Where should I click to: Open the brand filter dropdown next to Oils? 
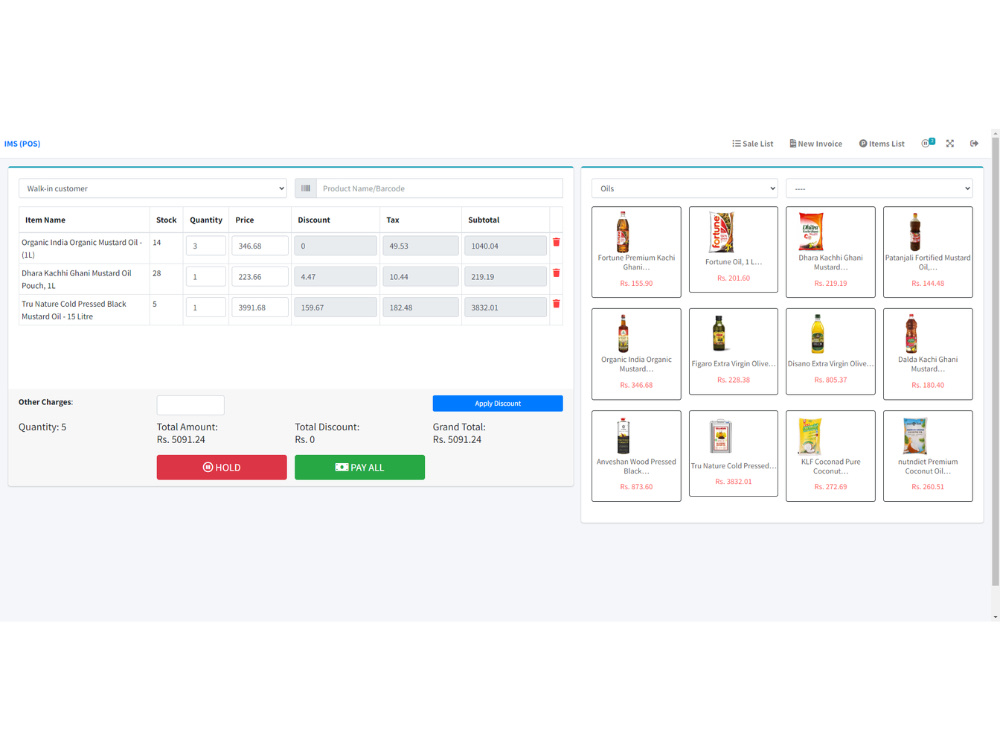click(879, 188)
